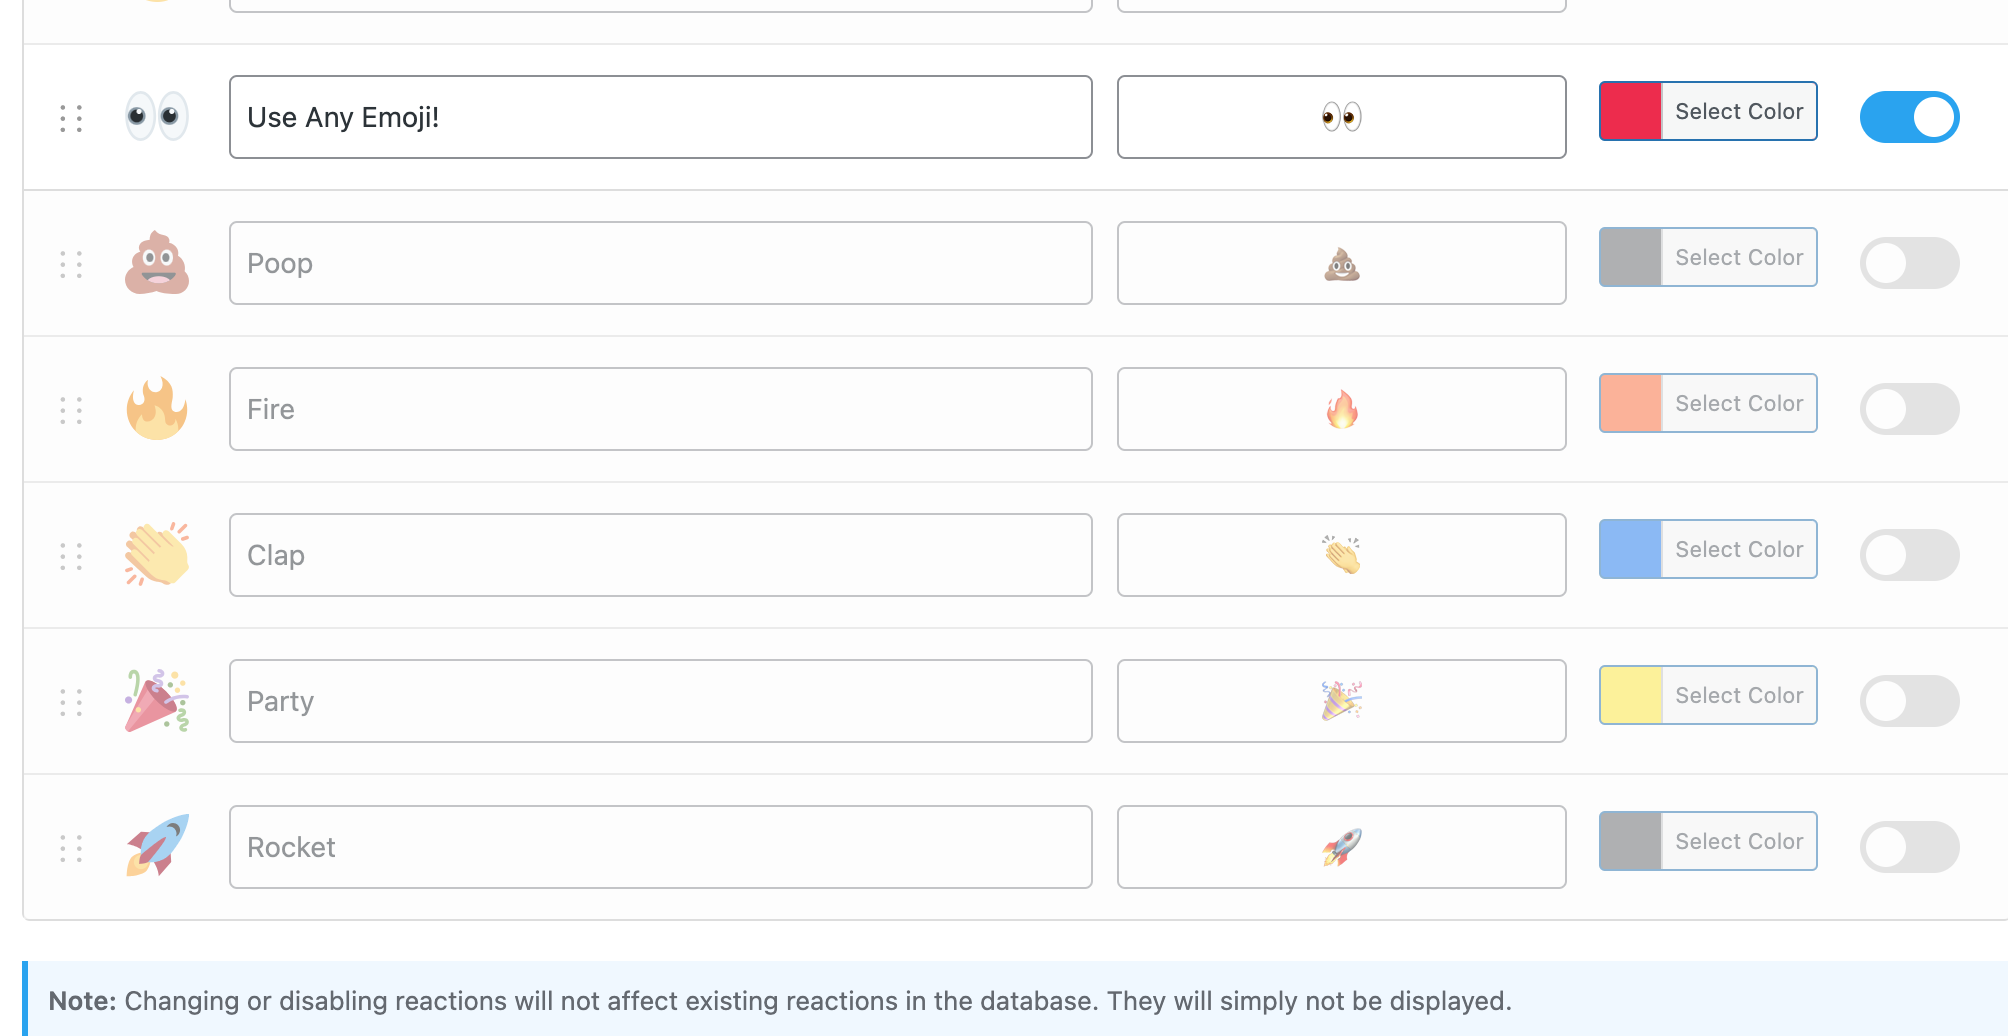
Task: Click the eyes emoji icon
Action: (x=157, y=116)
